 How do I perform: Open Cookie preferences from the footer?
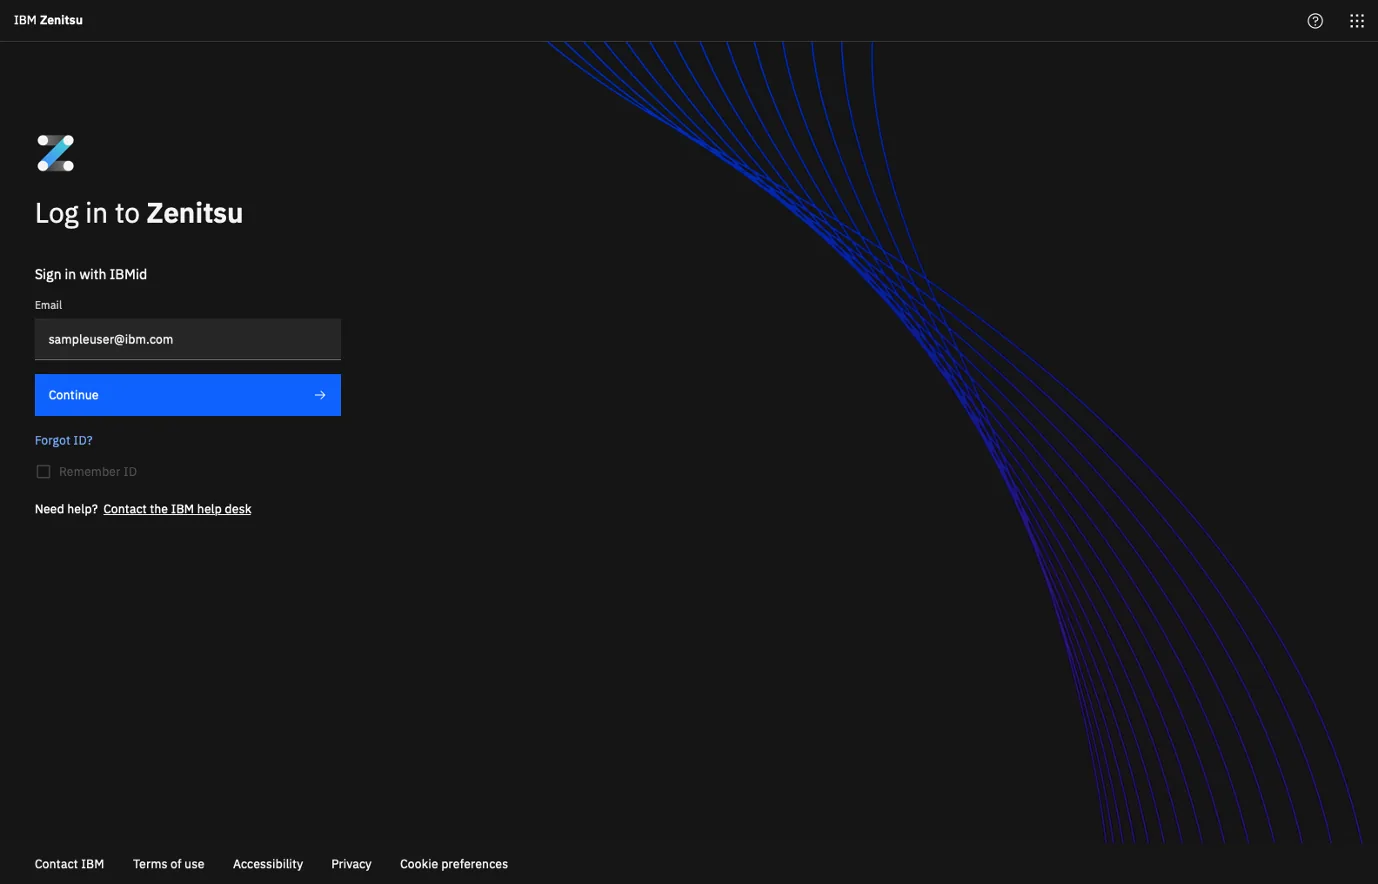tap(453, 864)
